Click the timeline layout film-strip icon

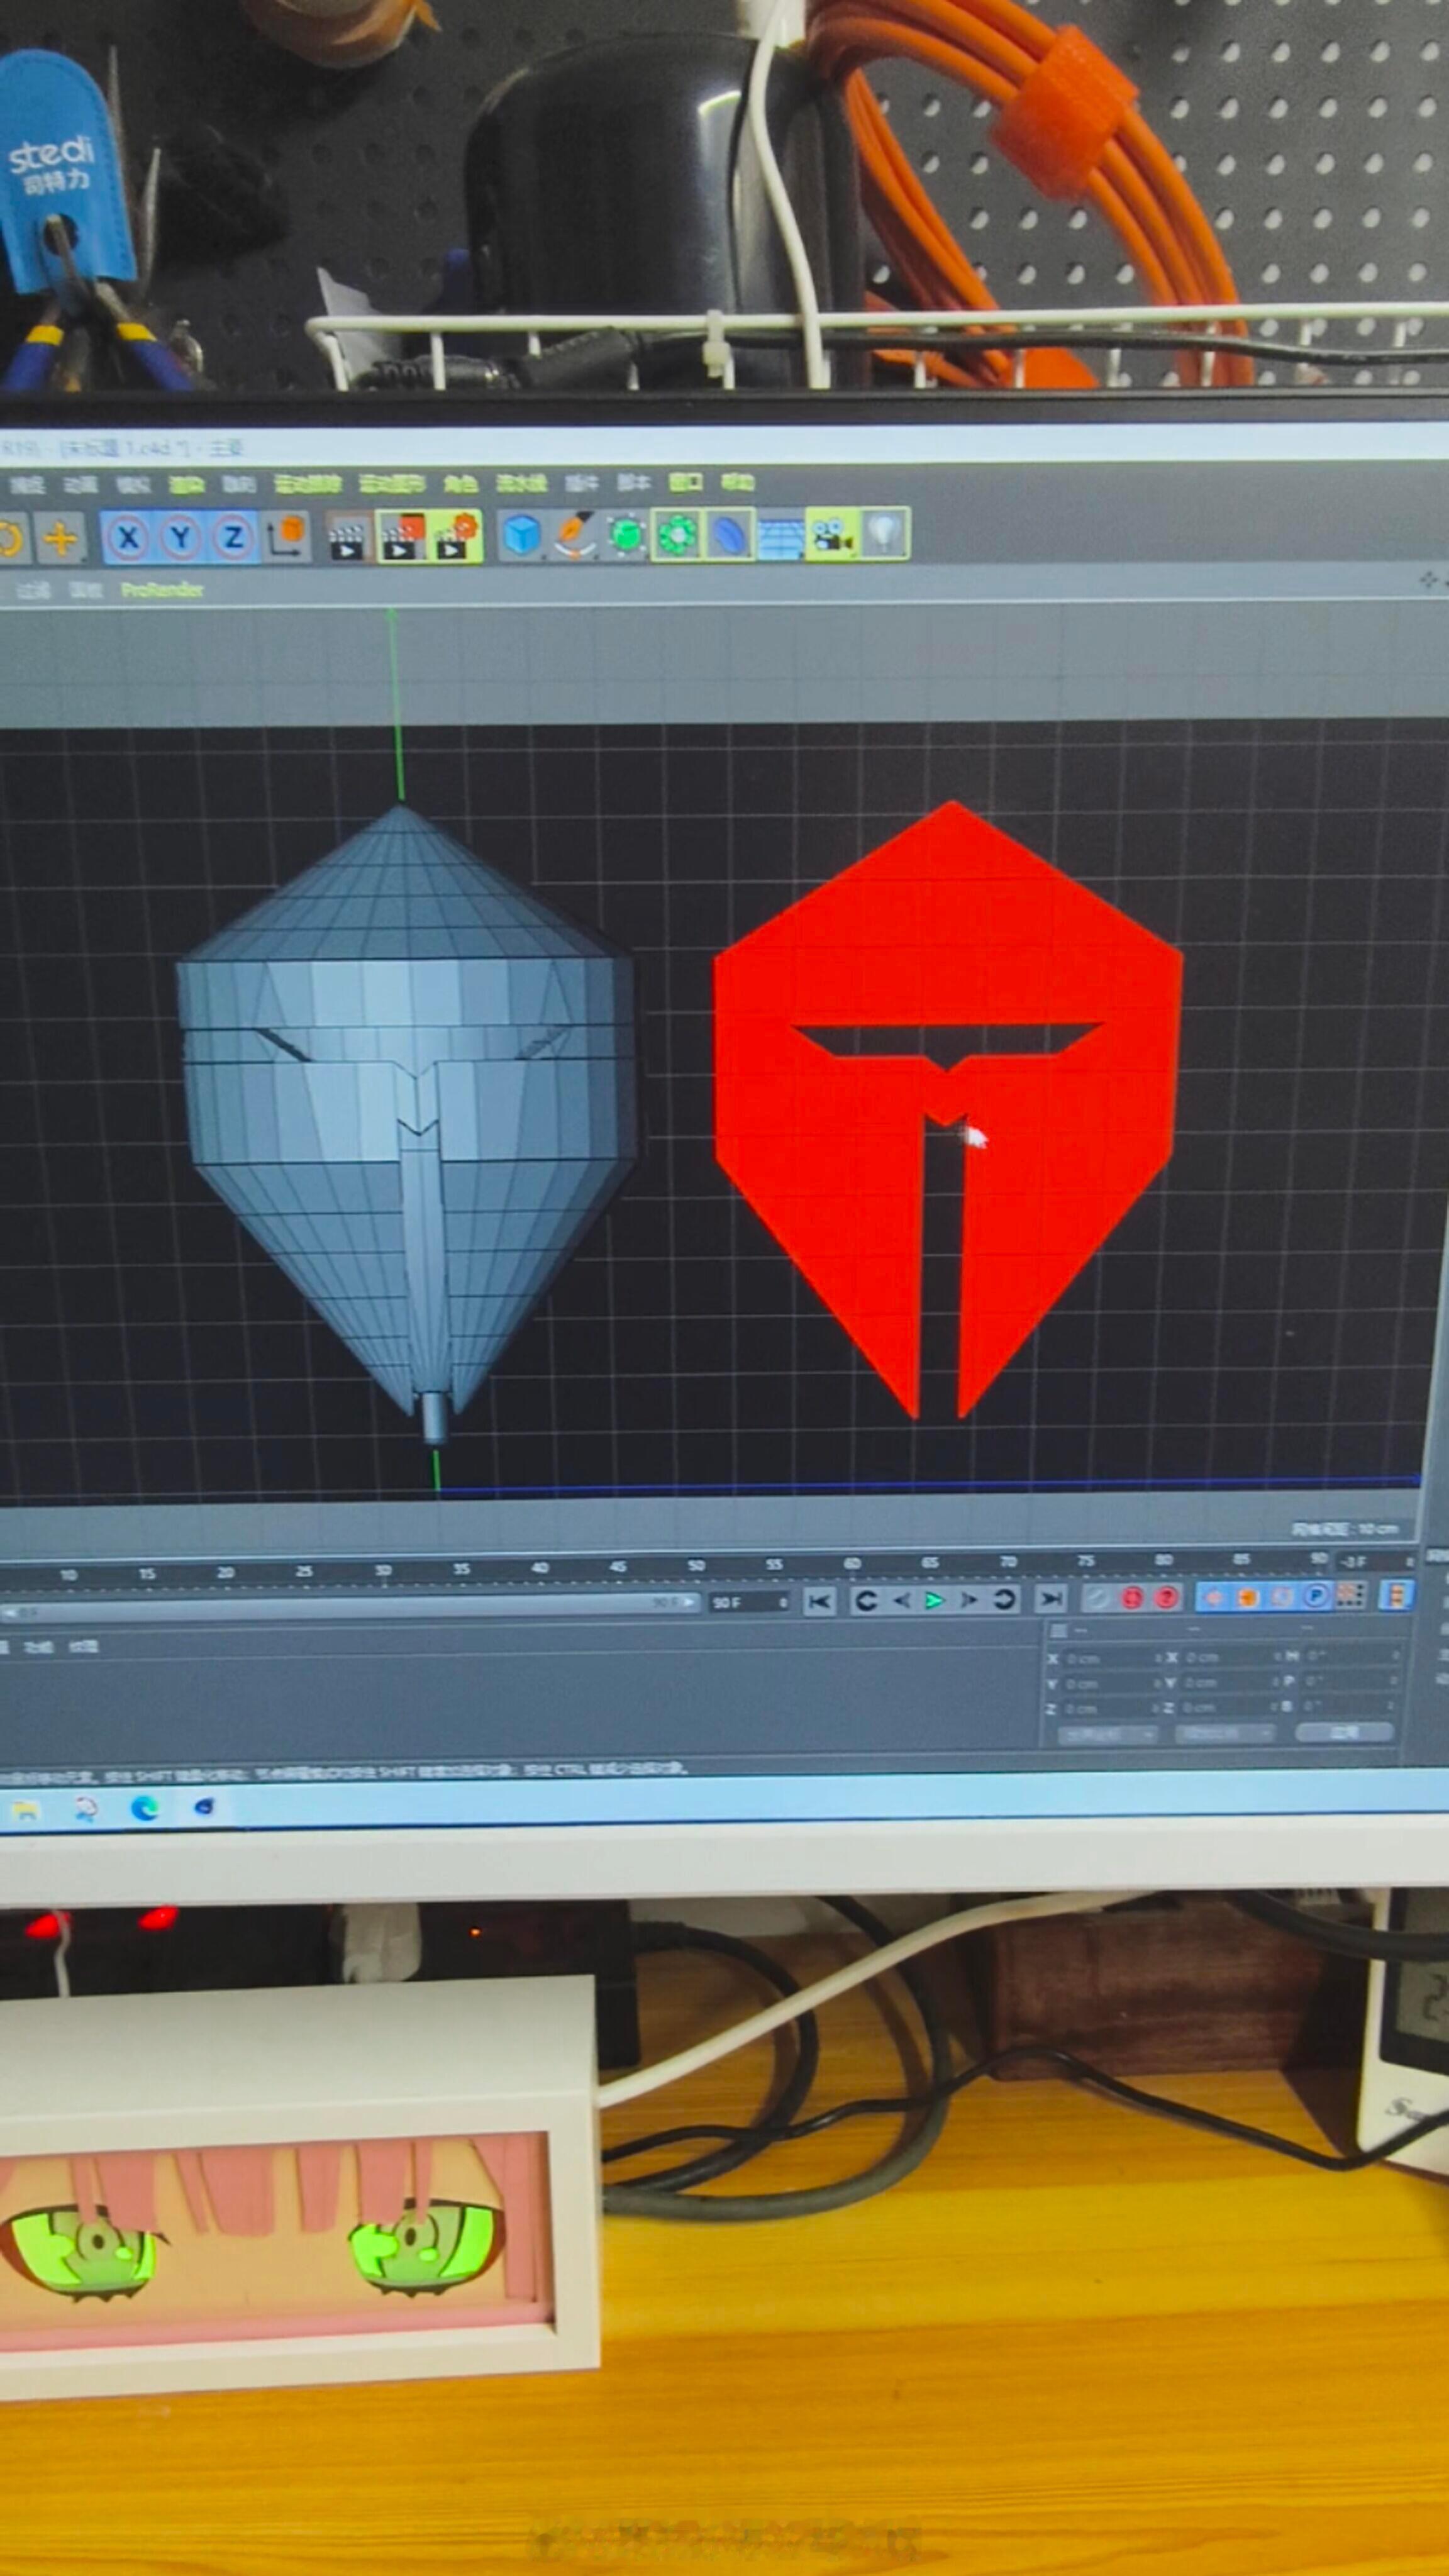pyautogui.click(x=1397, y=1594)
